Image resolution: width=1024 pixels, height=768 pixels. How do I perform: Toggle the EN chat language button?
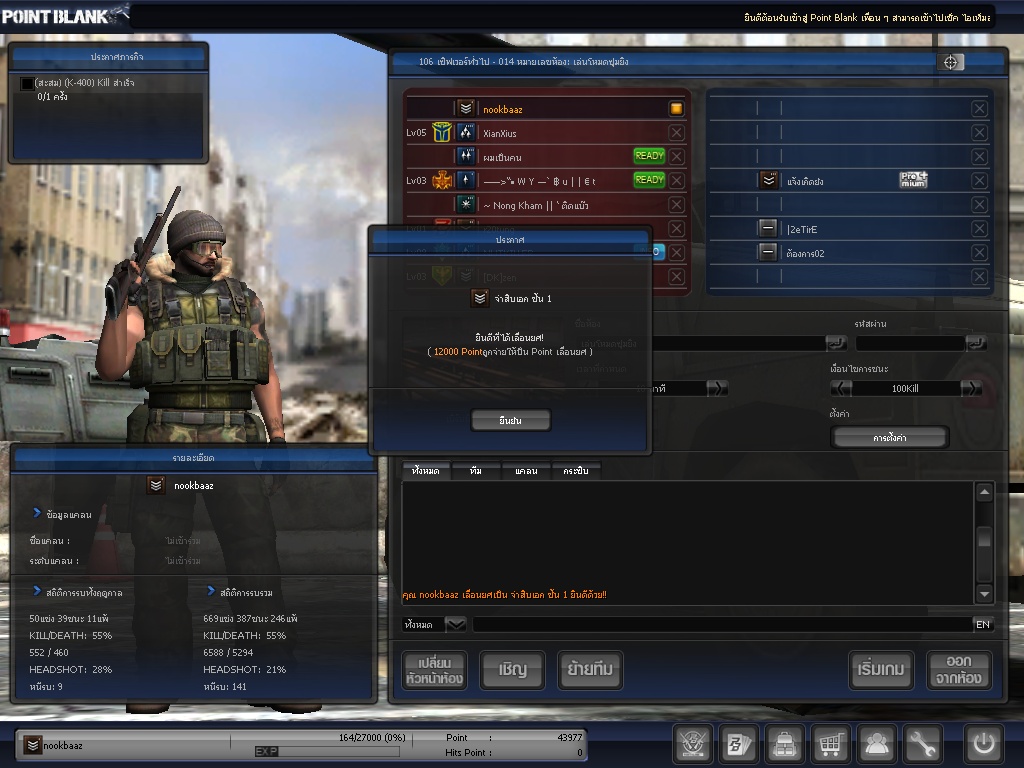982,624
